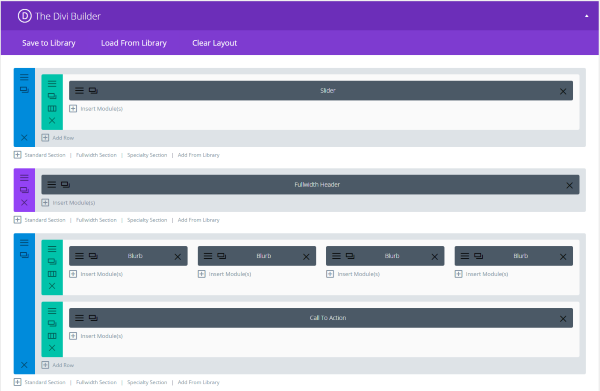Delete the third blue section
This screenshot has width=600, height=391.
[x=24, y=365]
